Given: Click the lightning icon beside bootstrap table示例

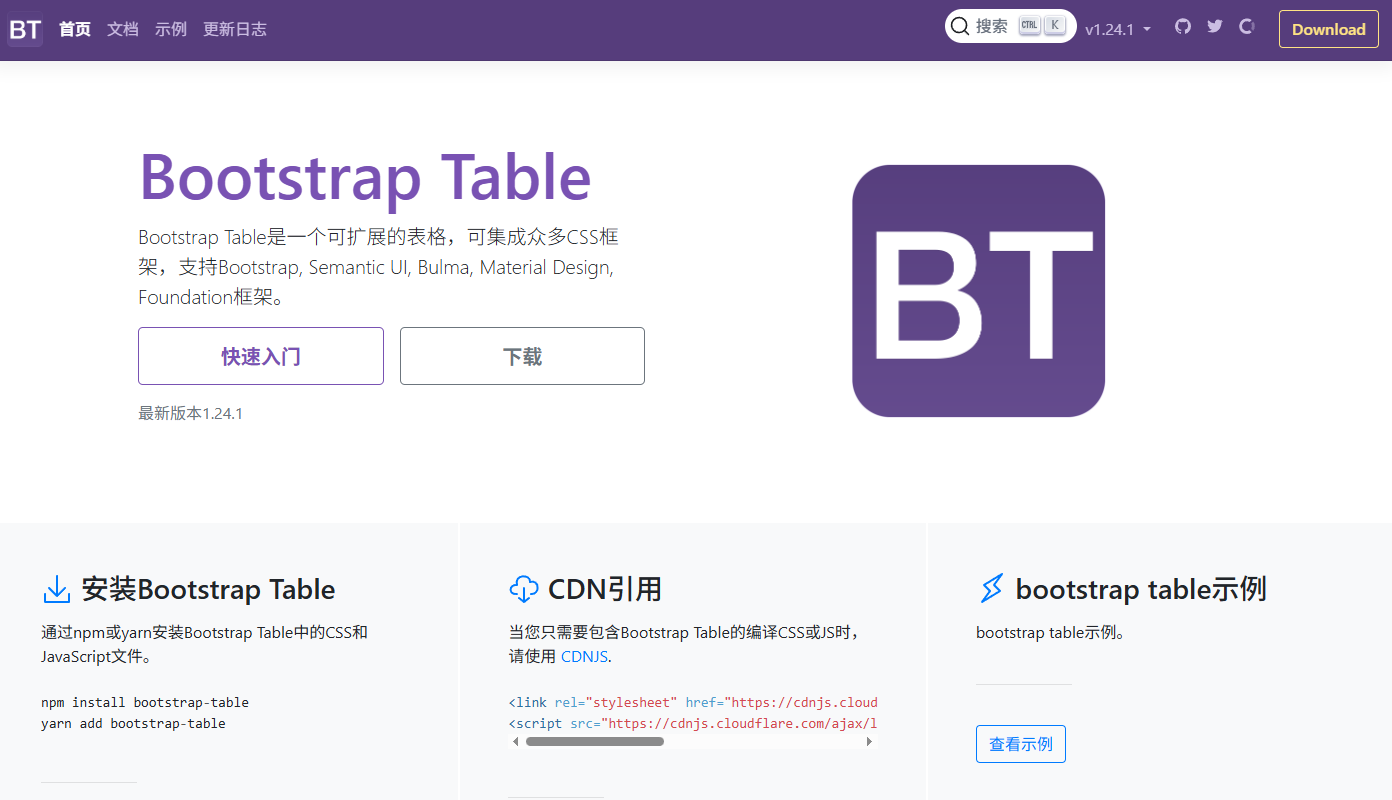Looking at the screenshot, I should 991,589.
